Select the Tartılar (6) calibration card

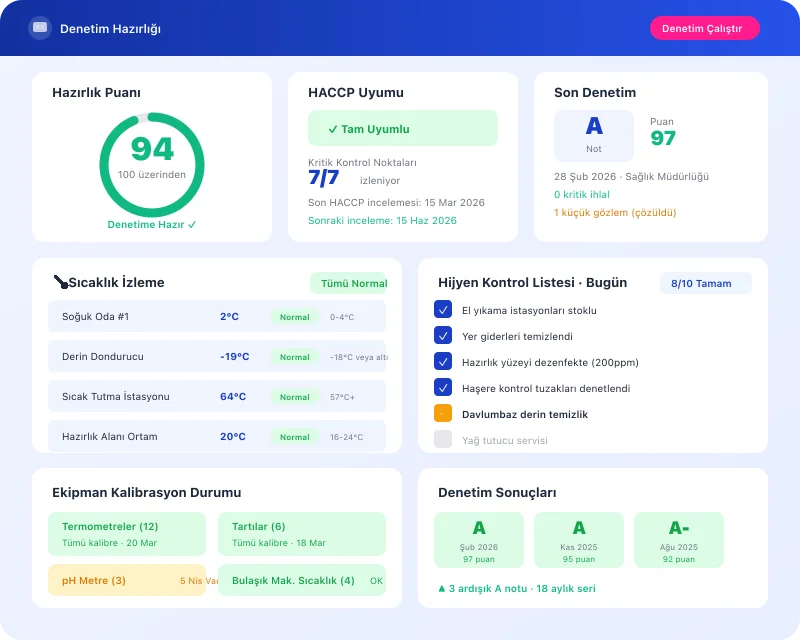(302, 535)
